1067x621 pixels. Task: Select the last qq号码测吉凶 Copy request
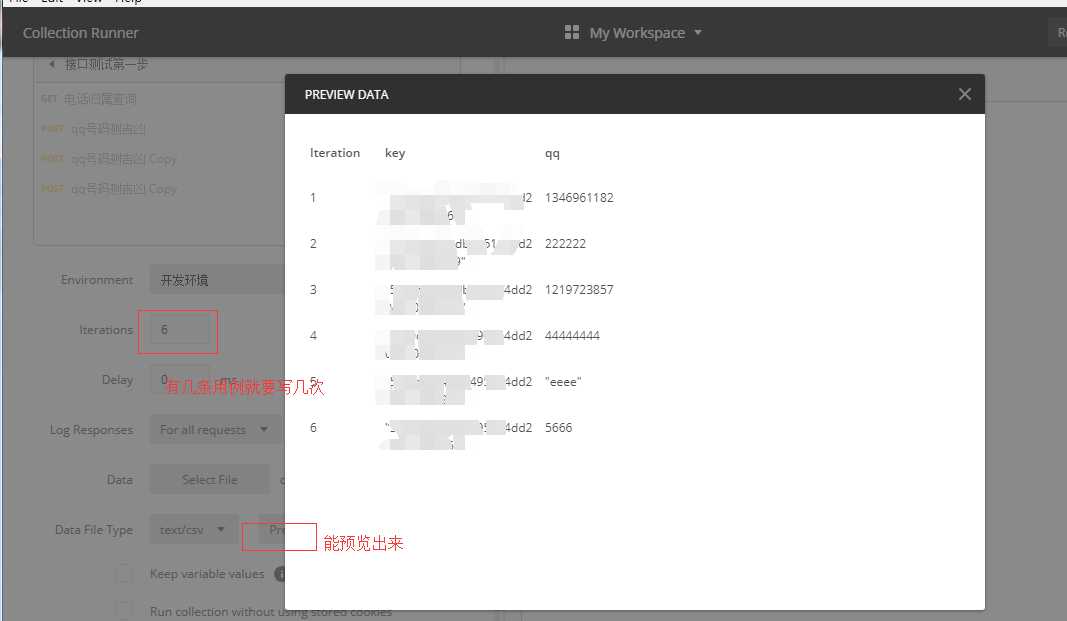pos(108,189)
